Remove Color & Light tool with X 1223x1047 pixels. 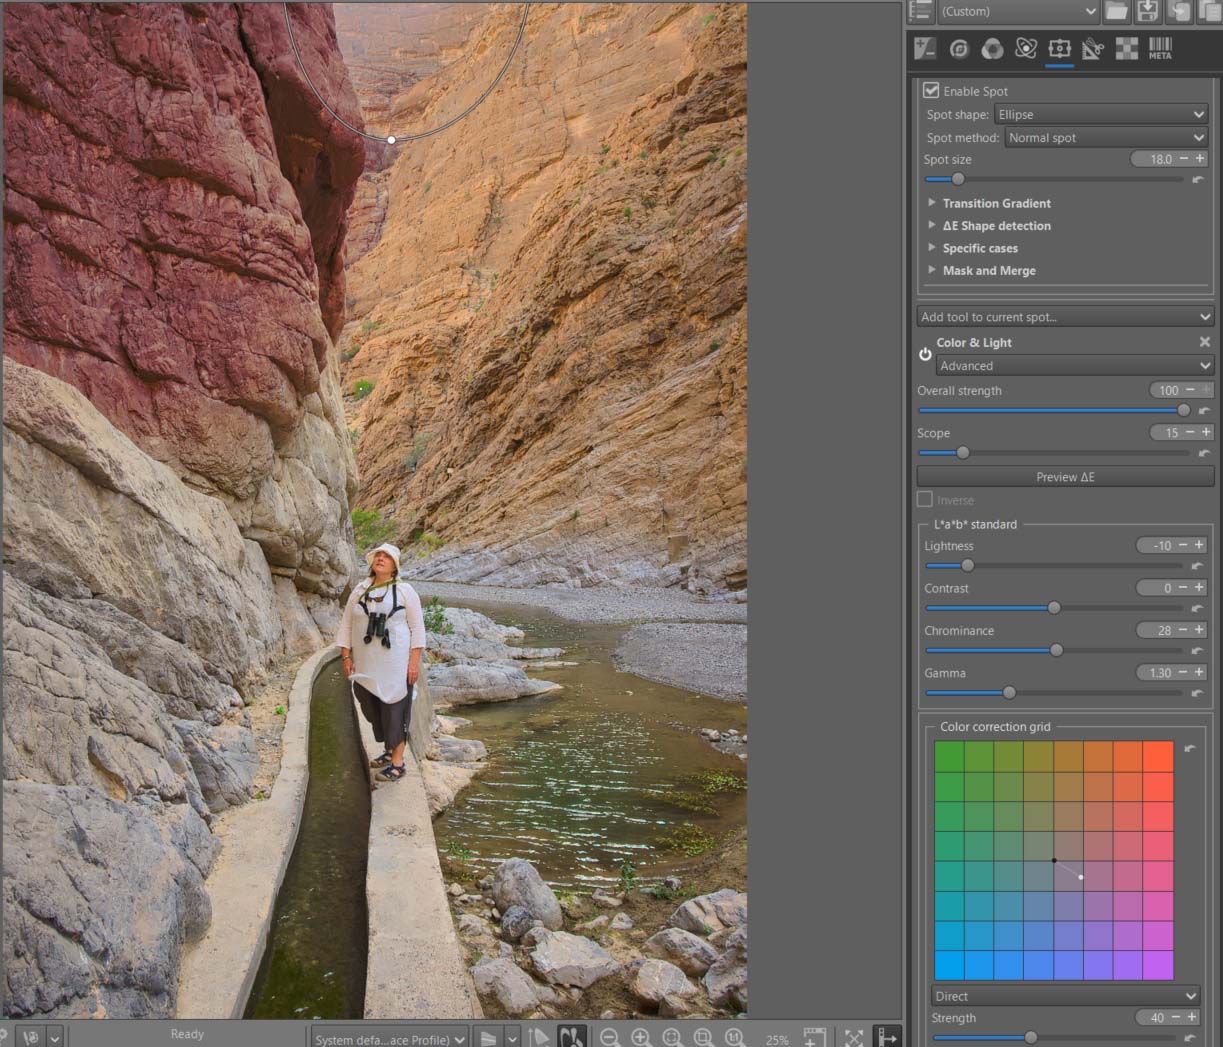(1204, 342)
